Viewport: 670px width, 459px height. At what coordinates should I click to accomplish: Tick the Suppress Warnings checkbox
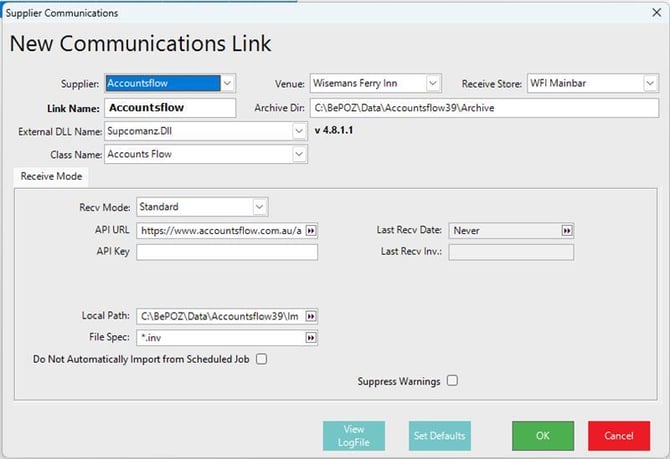coord(452,380)
